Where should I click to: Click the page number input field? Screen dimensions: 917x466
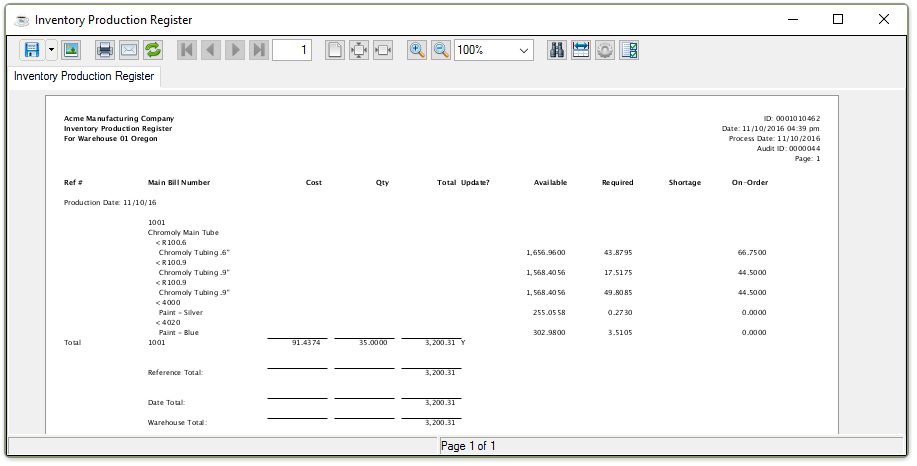click(x=292, y=50)
